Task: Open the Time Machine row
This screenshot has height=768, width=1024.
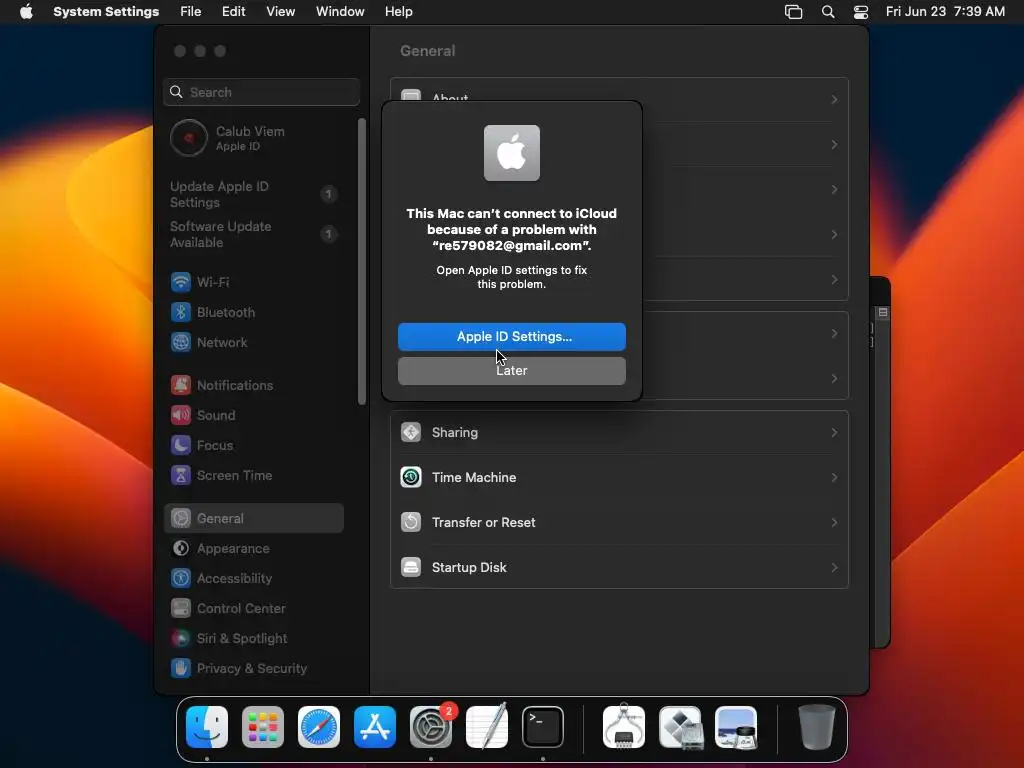Action: click(x=619, y=477)
